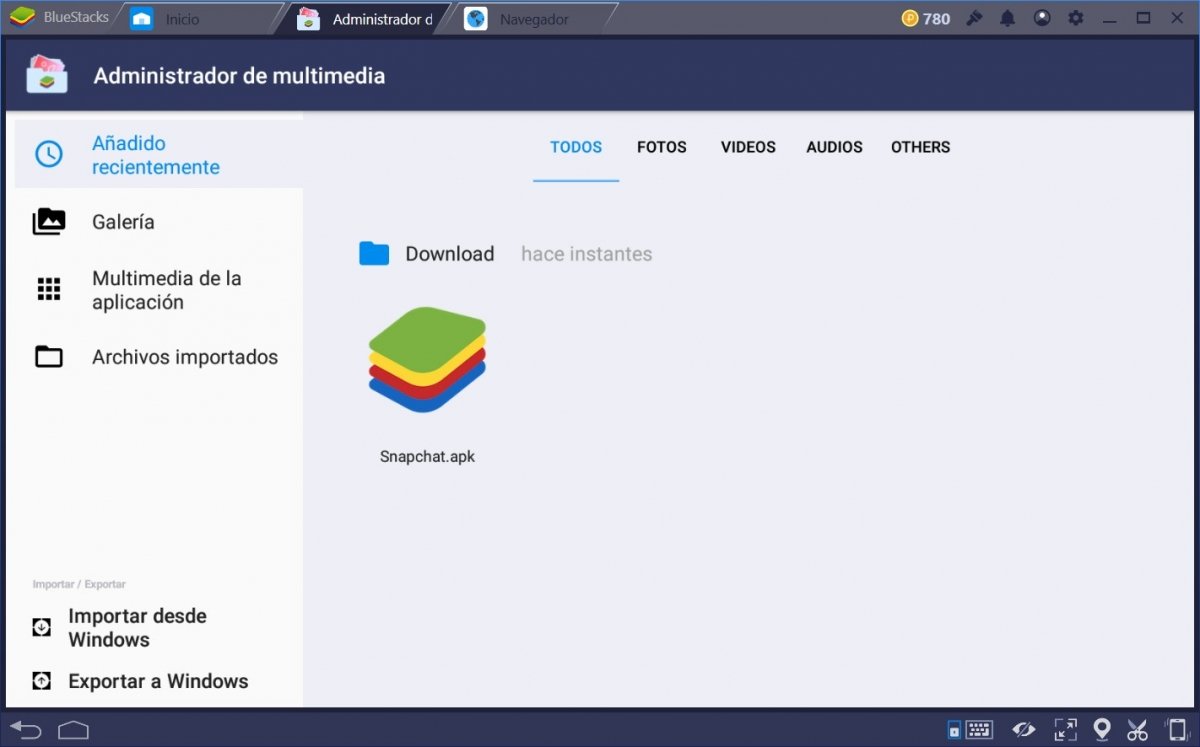Screen dimensions: 1200x747
Task: Click the Android back arrow
Action: (x=26, y=729)
